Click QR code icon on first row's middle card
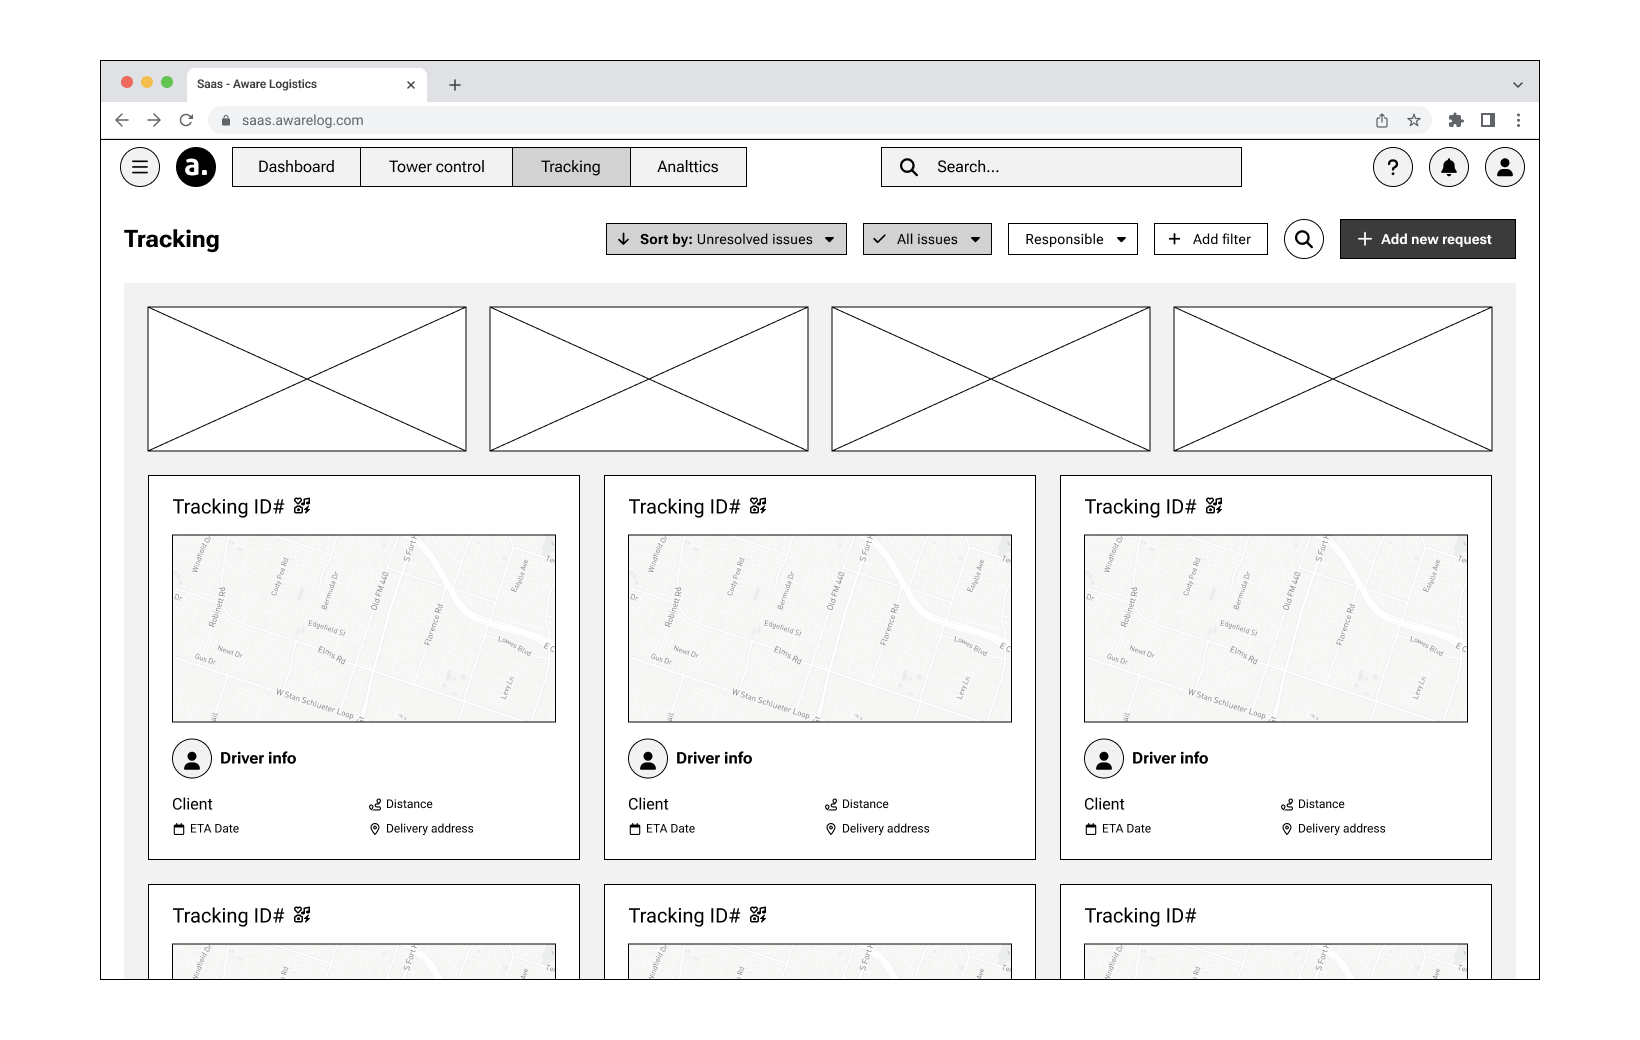1640x1040 pixels. point(758,506)
